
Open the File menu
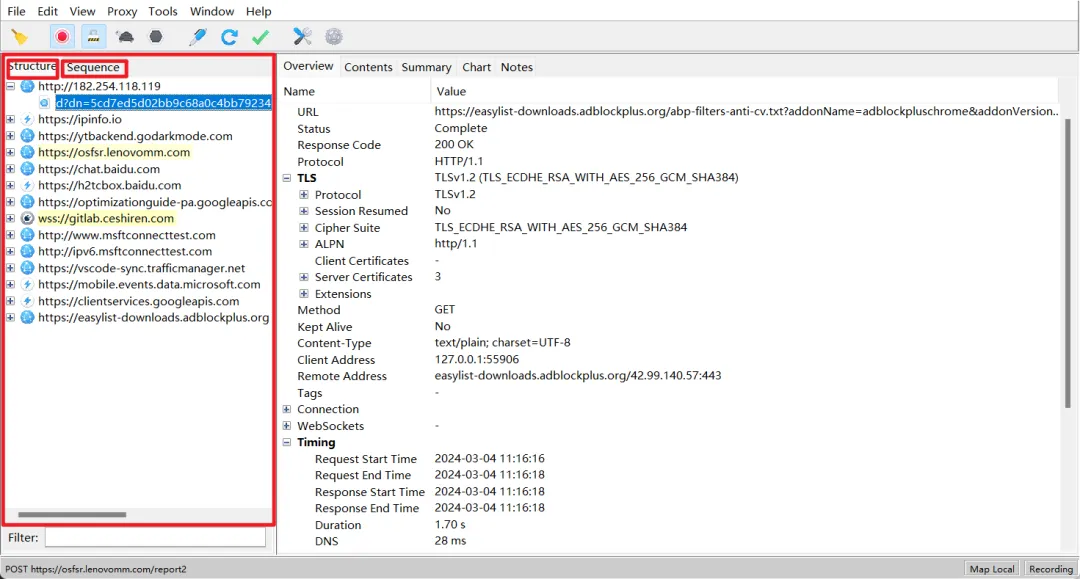tap(16, 11)
